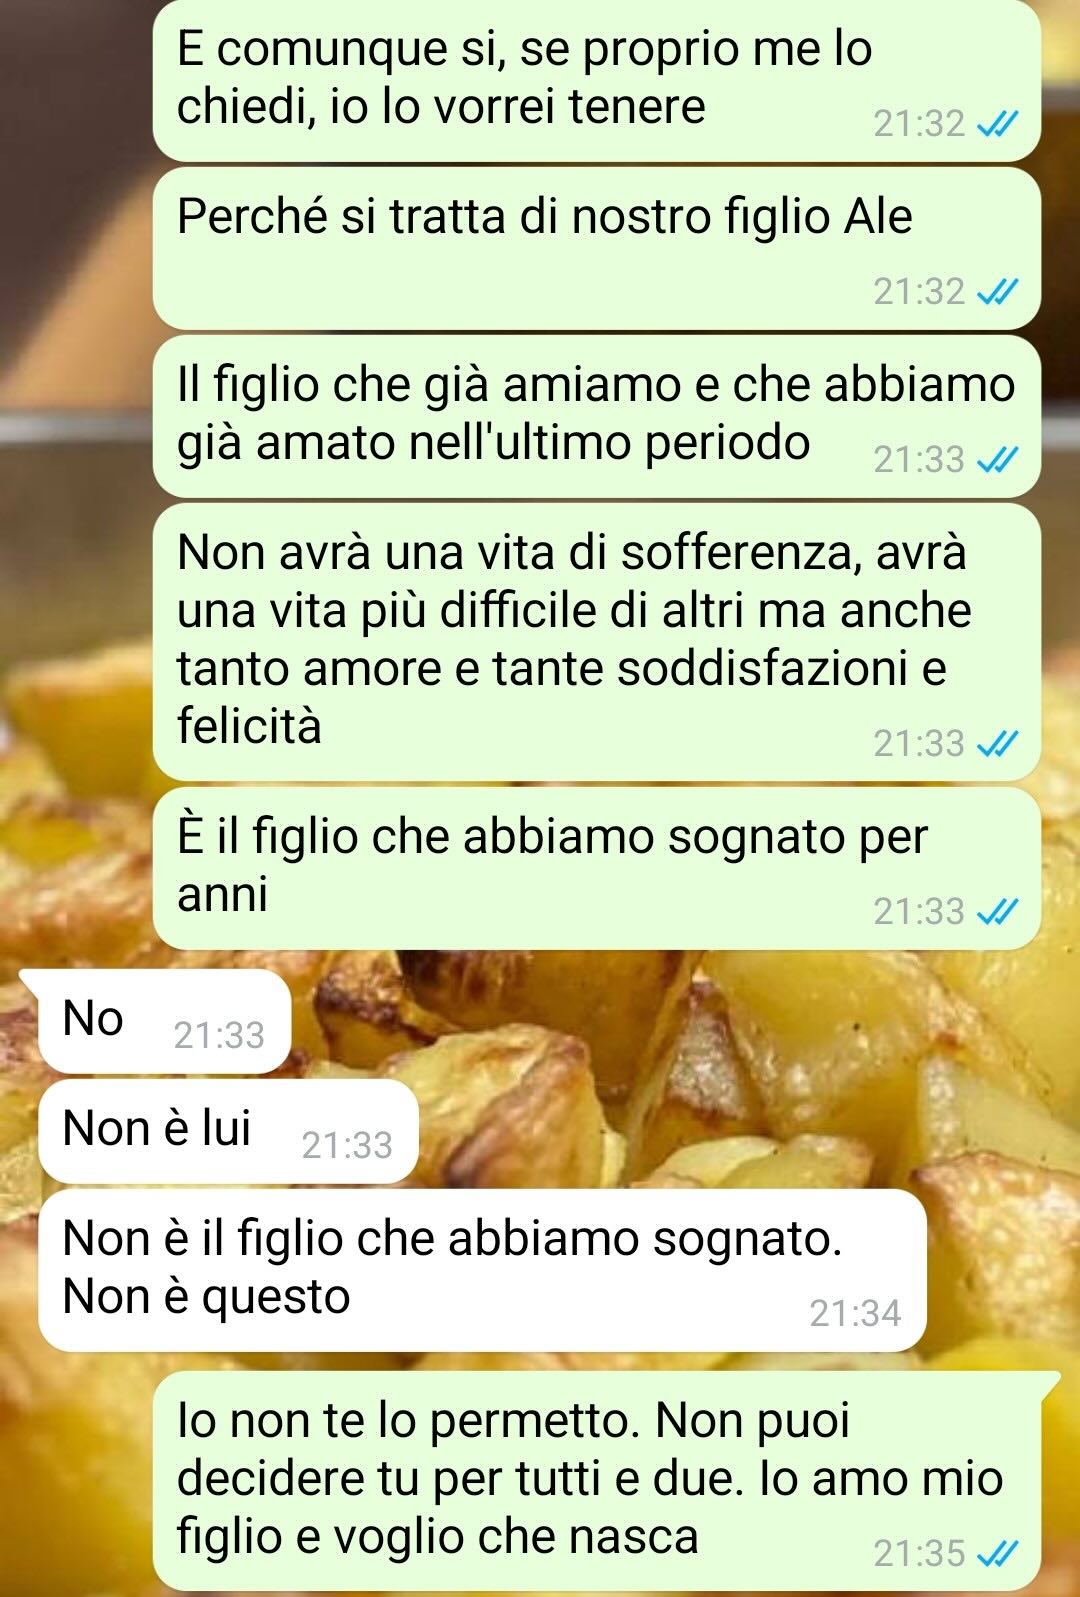The image size is (1080, 1597).
Task: Select message 'Non avrà una vita di sofferenza'
Action: click(597, 642)
